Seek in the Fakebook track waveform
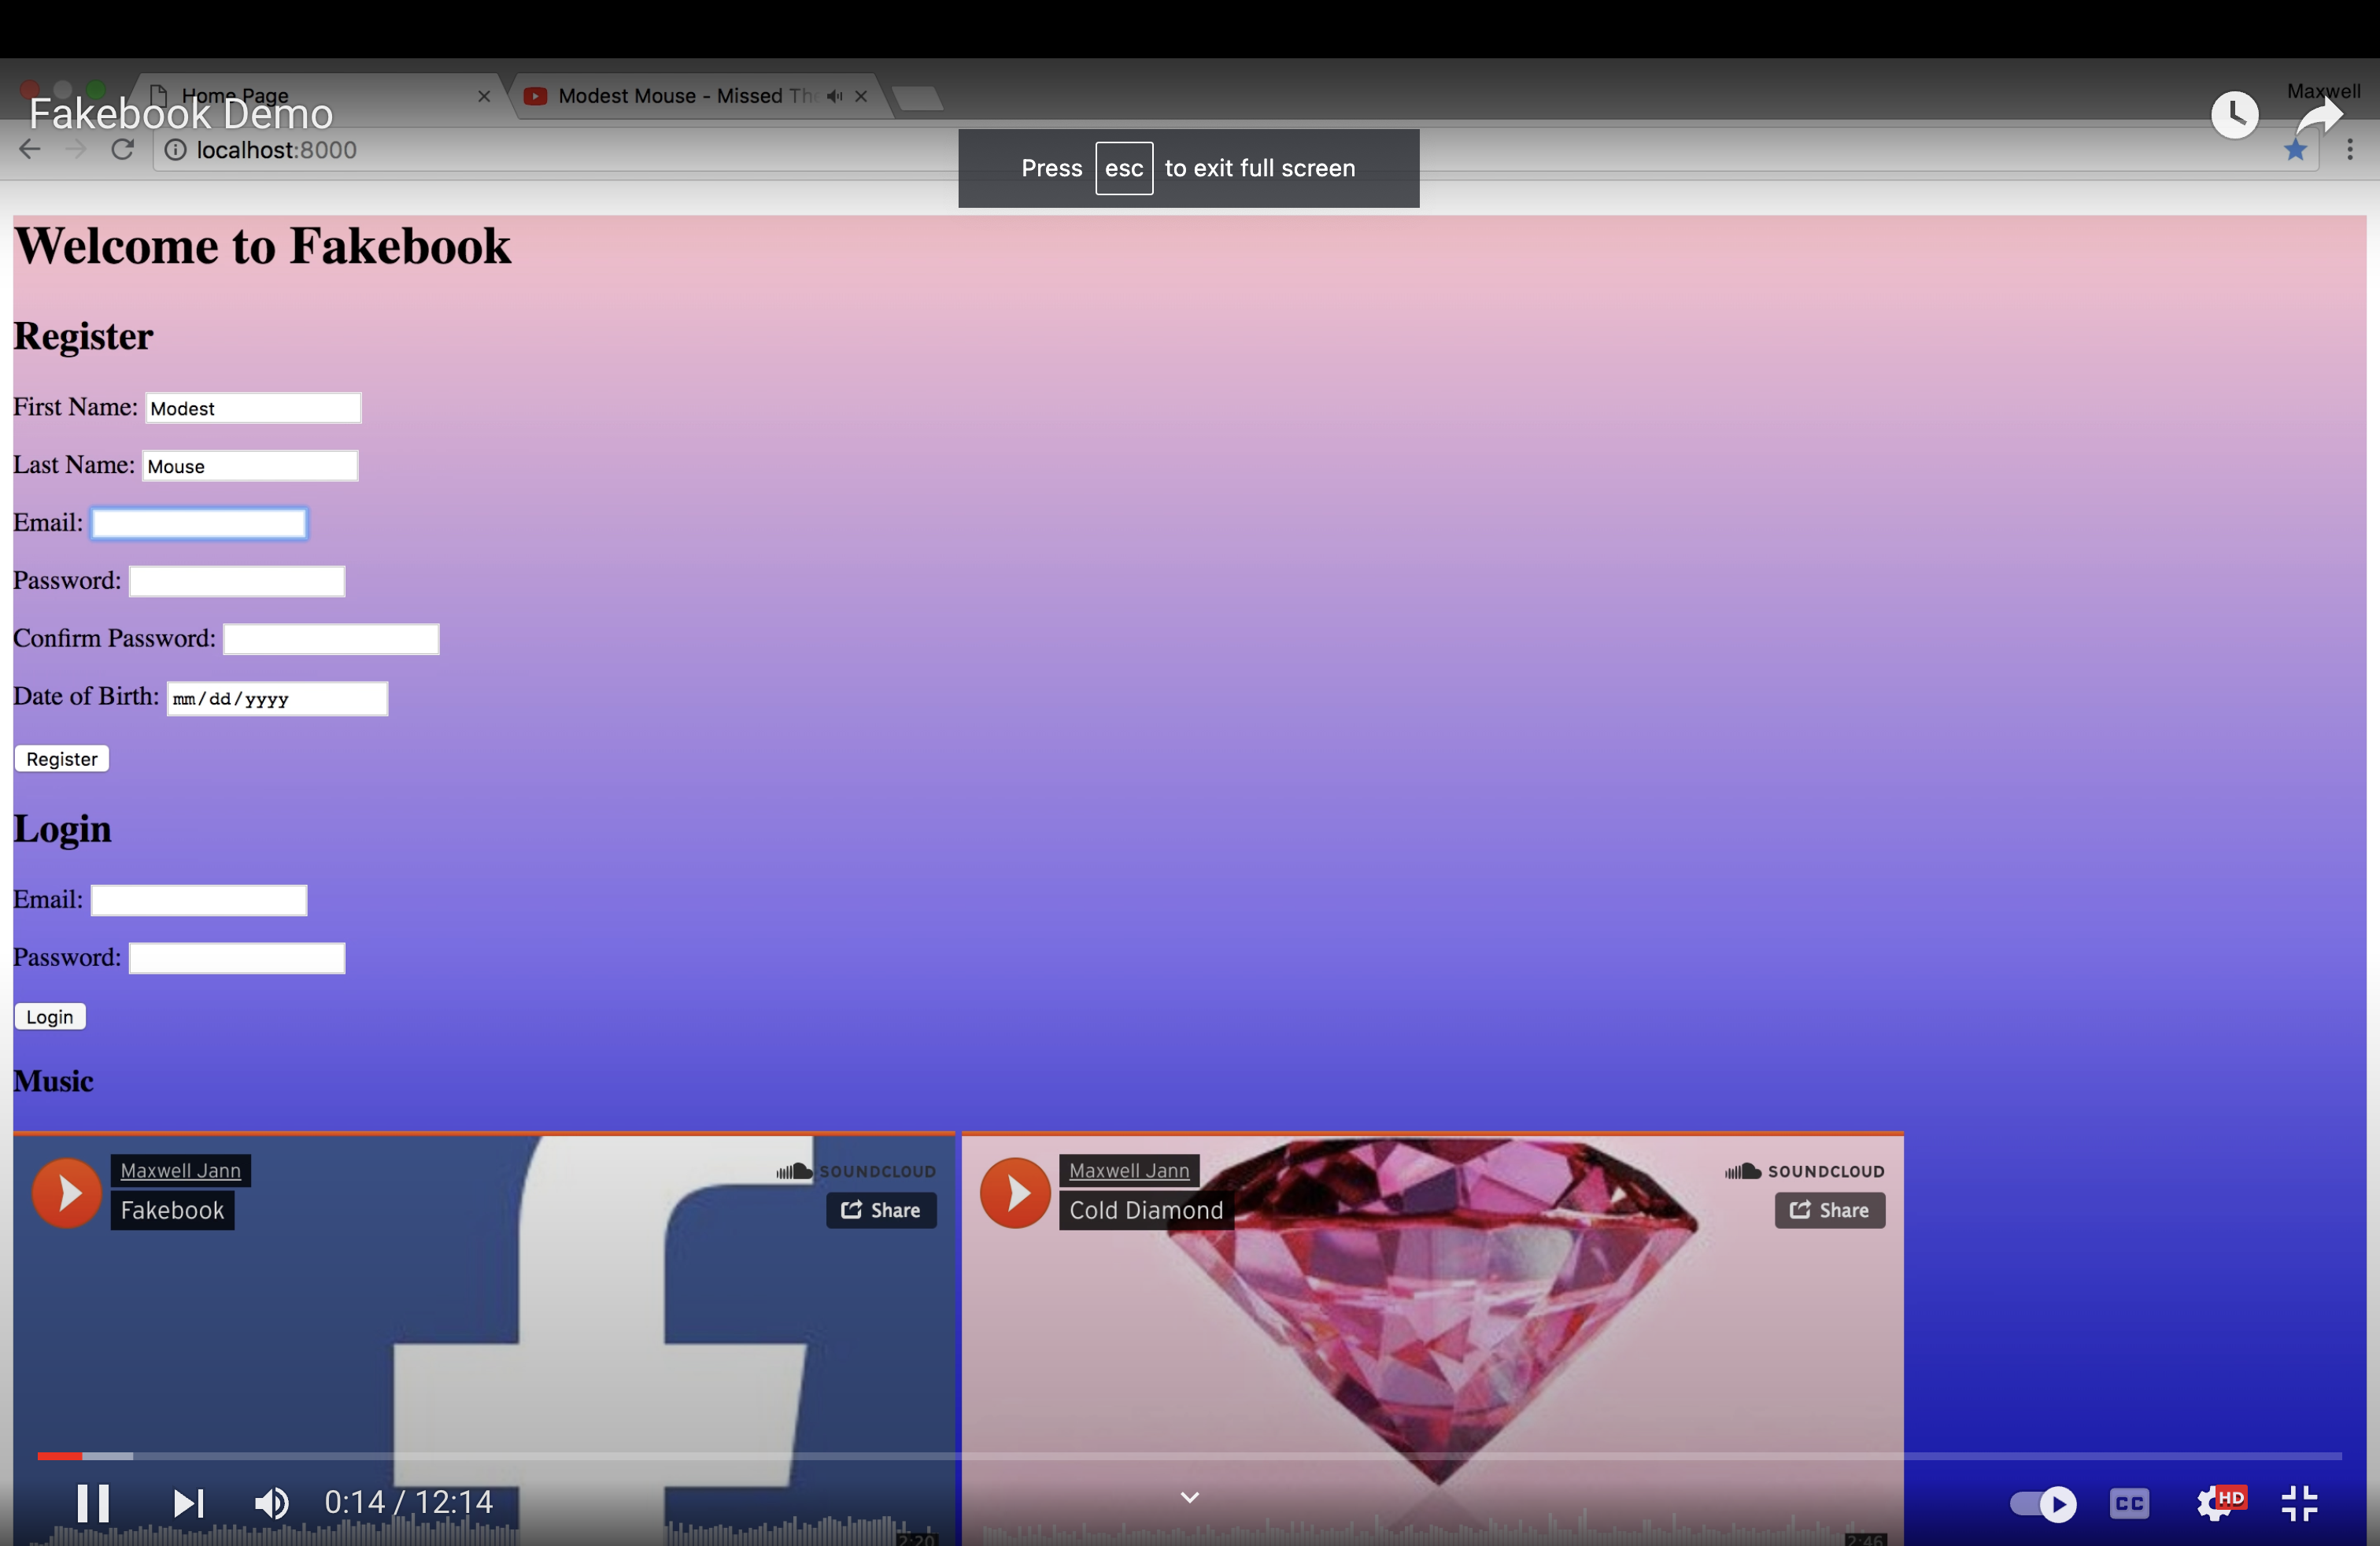 pyautogui.click(x=484, y=1532)
